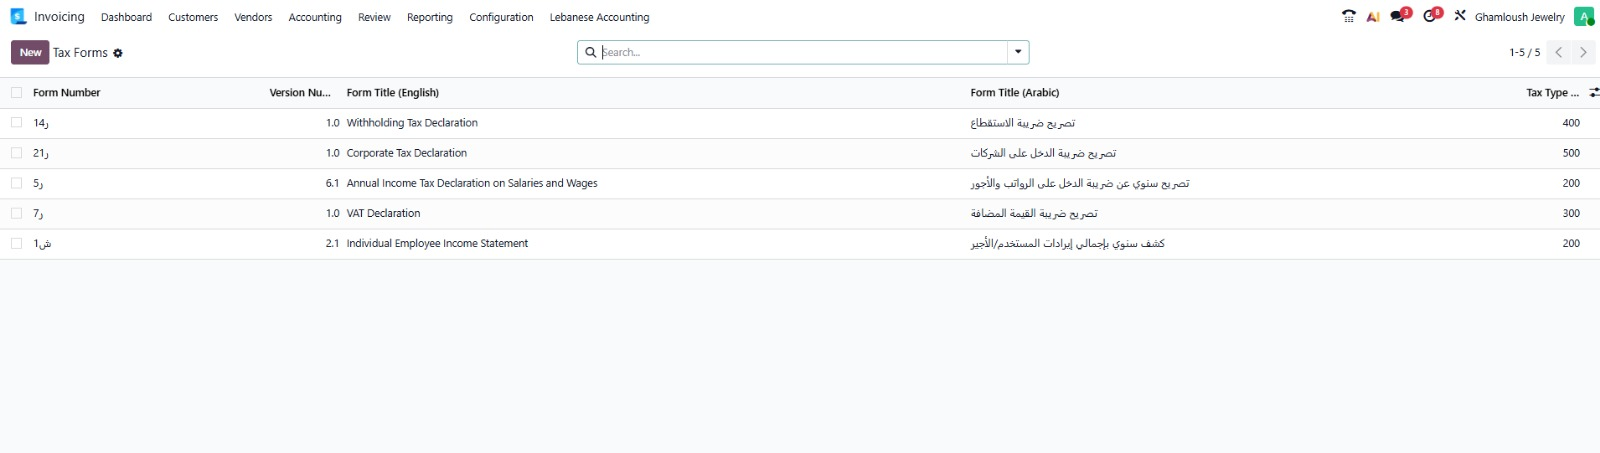This screenshot has height=453, width=1600.
Task: Open the Corporate Tax Declaration record
Action: (406, 153)
